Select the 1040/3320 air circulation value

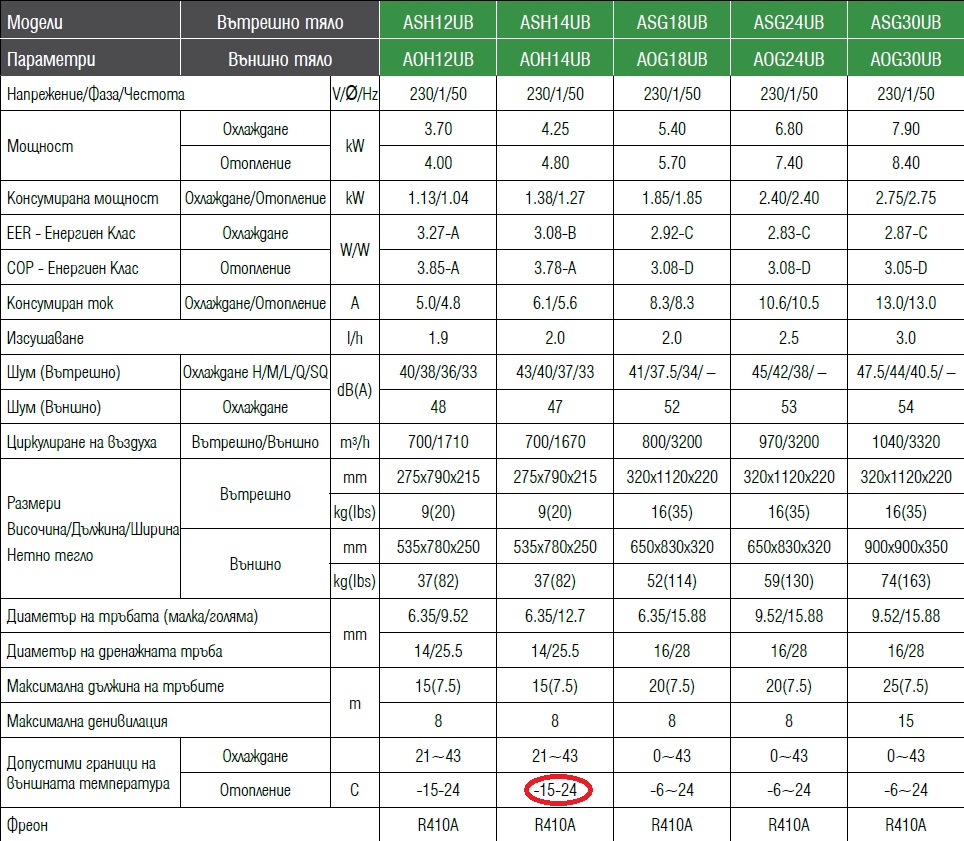pos(905,442)
